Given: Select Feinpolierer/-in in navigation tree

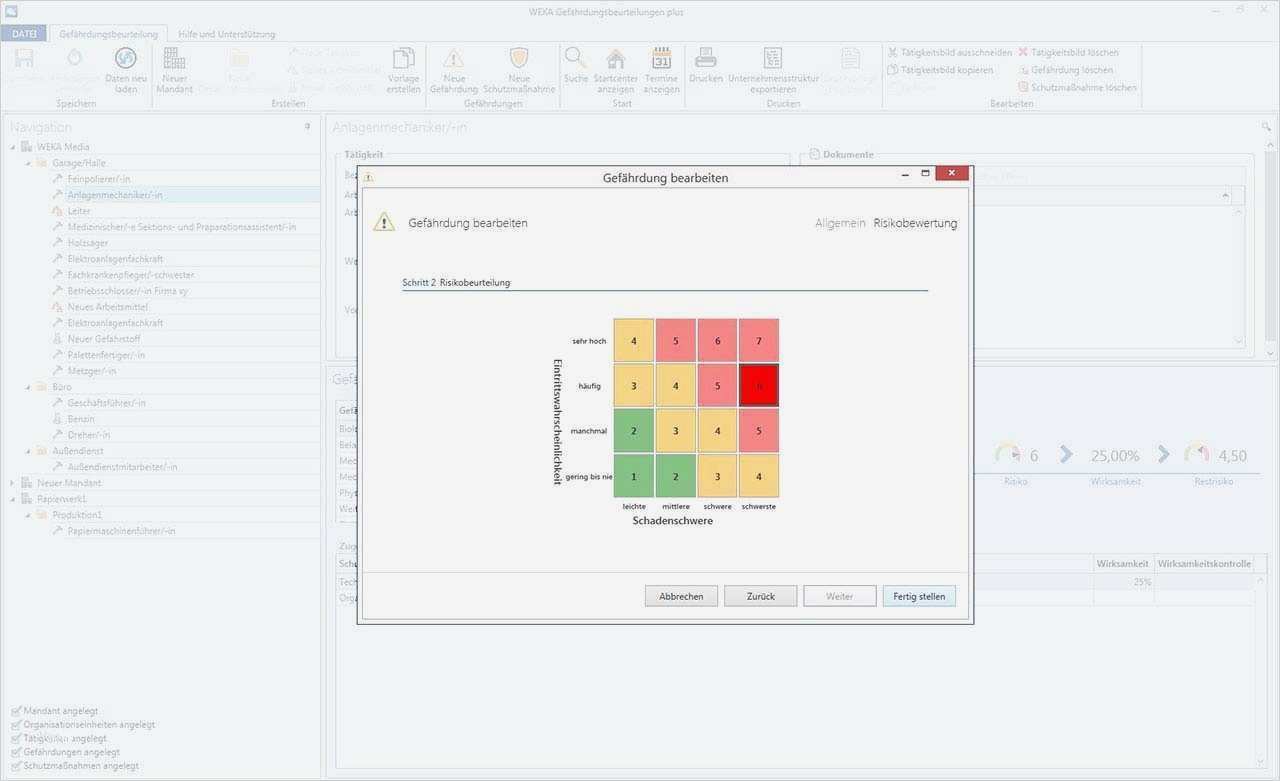Looking at the screenshot, I should coord(99,179).
